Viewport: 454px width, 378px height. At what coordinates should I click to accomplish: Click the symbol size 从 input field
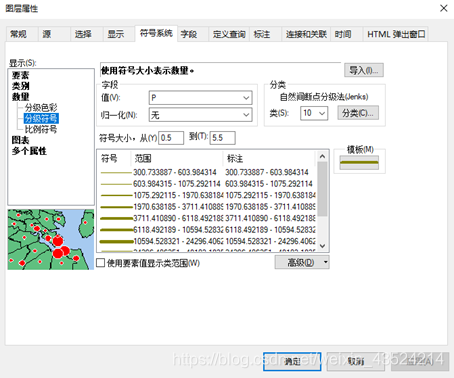171,138
